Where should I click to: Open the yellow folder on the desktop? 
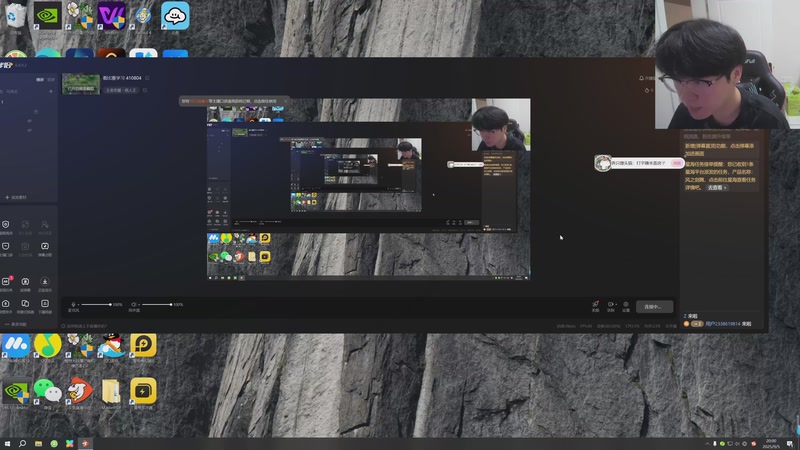pos(111,391)
